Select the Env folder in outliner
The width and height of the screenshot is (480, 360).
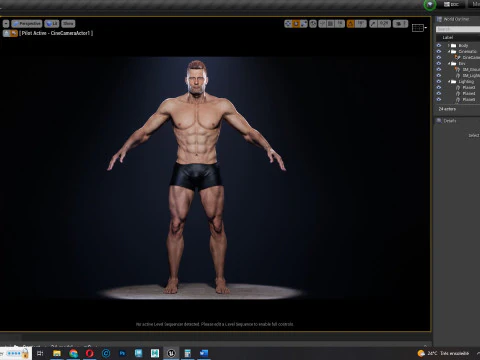462,63
